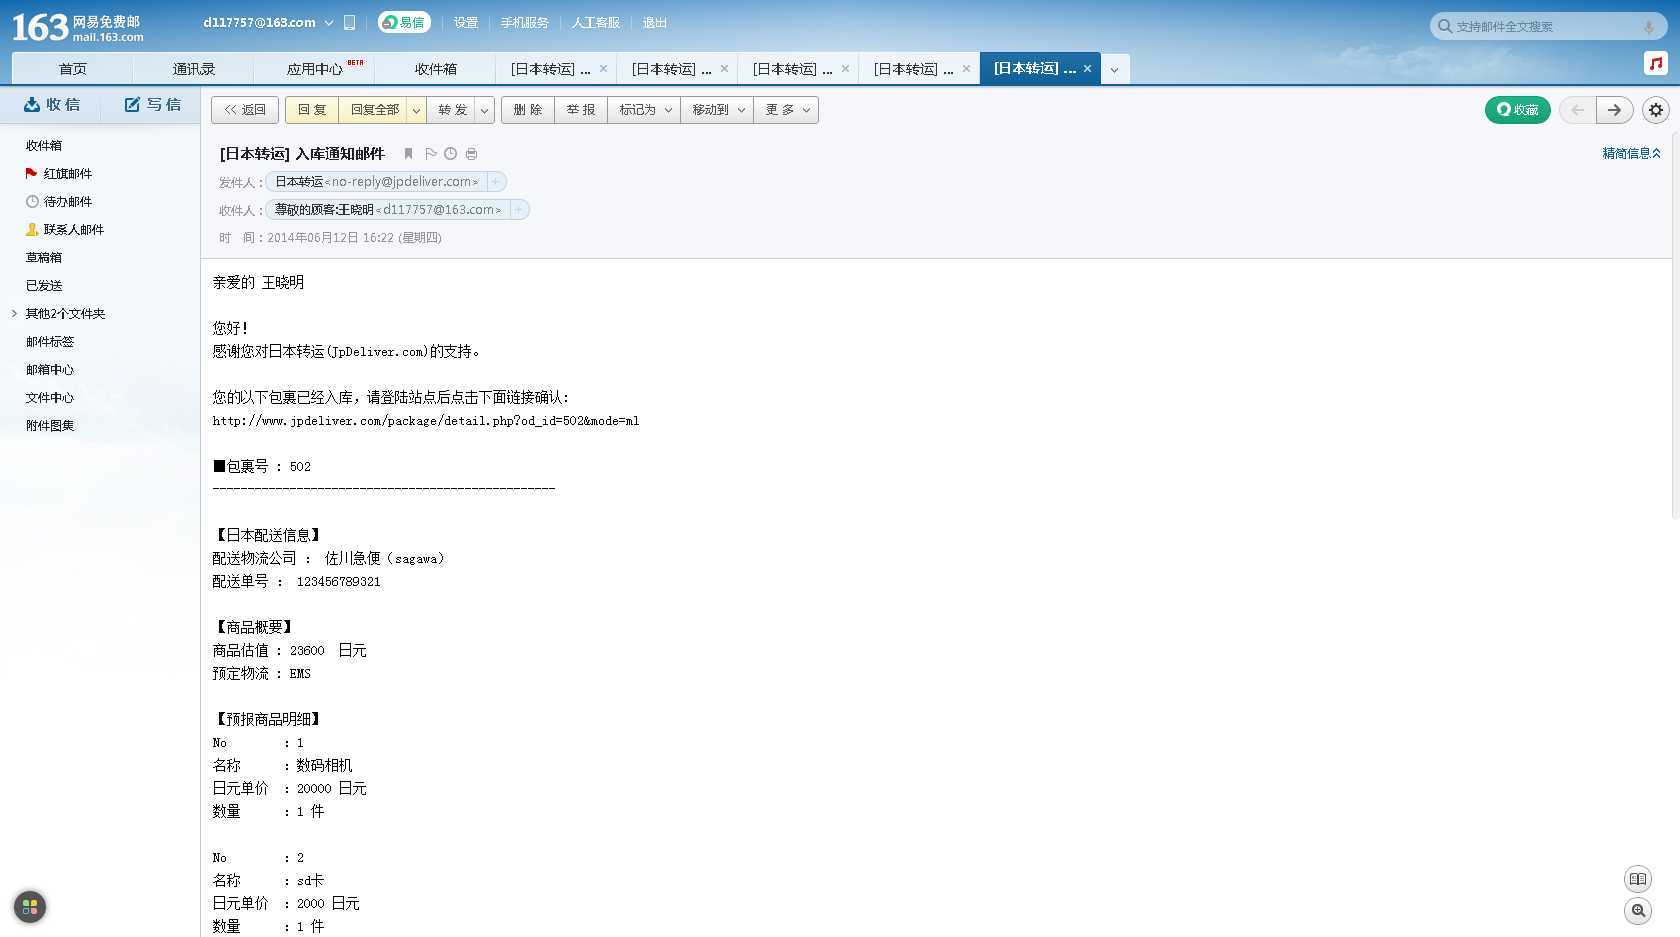Go to next email with right arrow
Image resolution: width=1680 pixels, height=937 pixels.
[1614, 110]
